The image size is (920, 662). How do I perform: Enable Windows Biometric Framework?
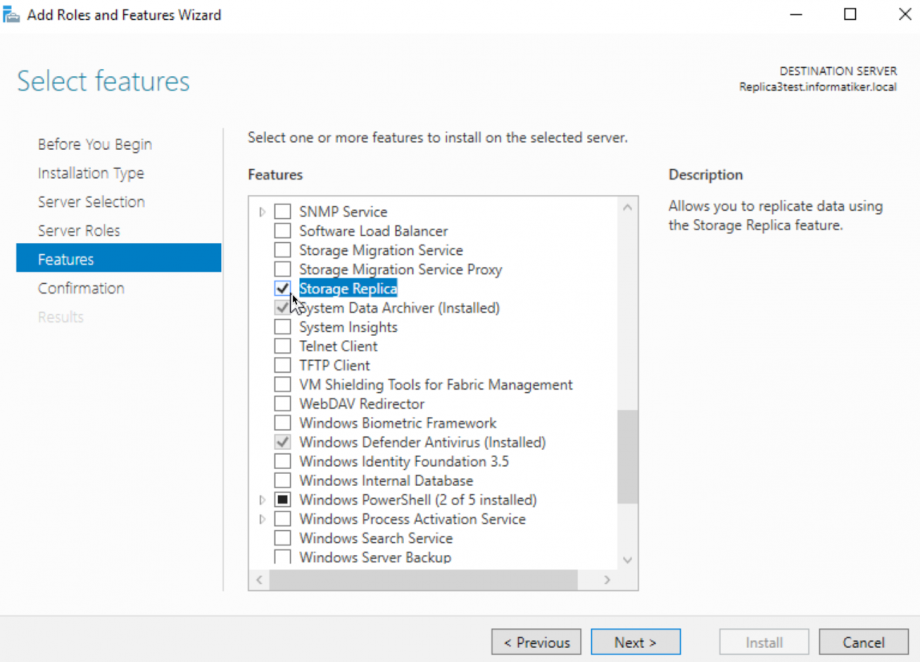282,422
